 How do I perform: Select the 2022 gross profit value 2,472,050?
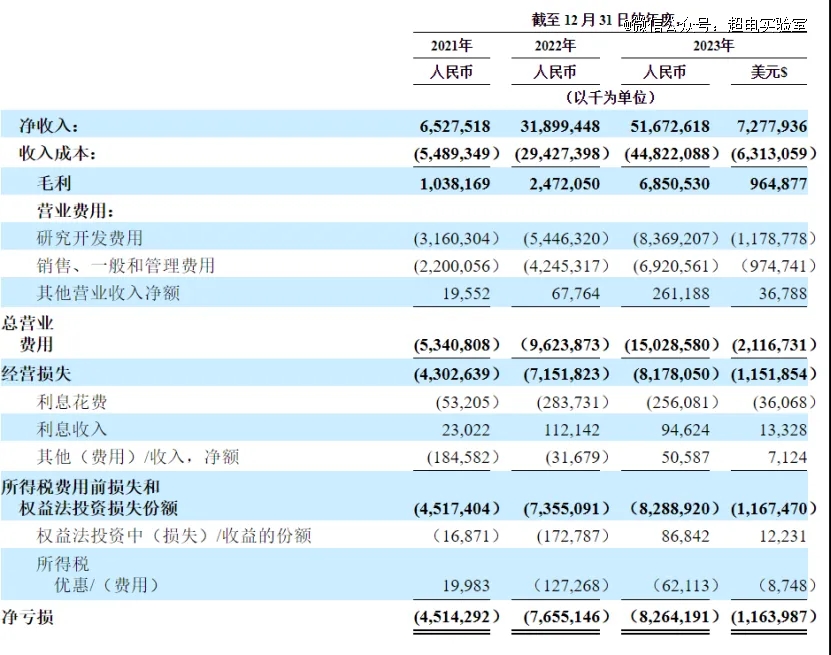(565, 184)
